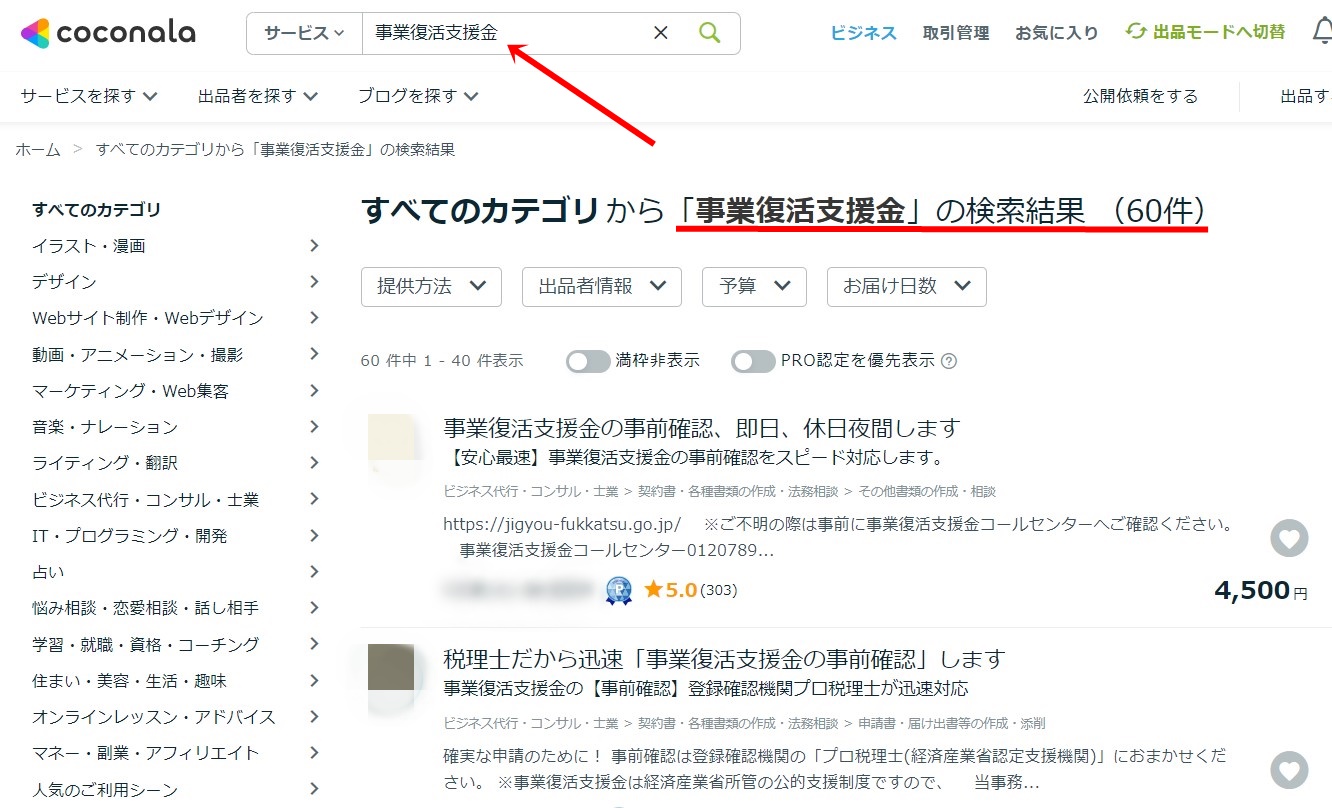The height and width of the screenshot is (808, 1332).
Task: Click the 5.0 star rating
Action: point(670,590)
